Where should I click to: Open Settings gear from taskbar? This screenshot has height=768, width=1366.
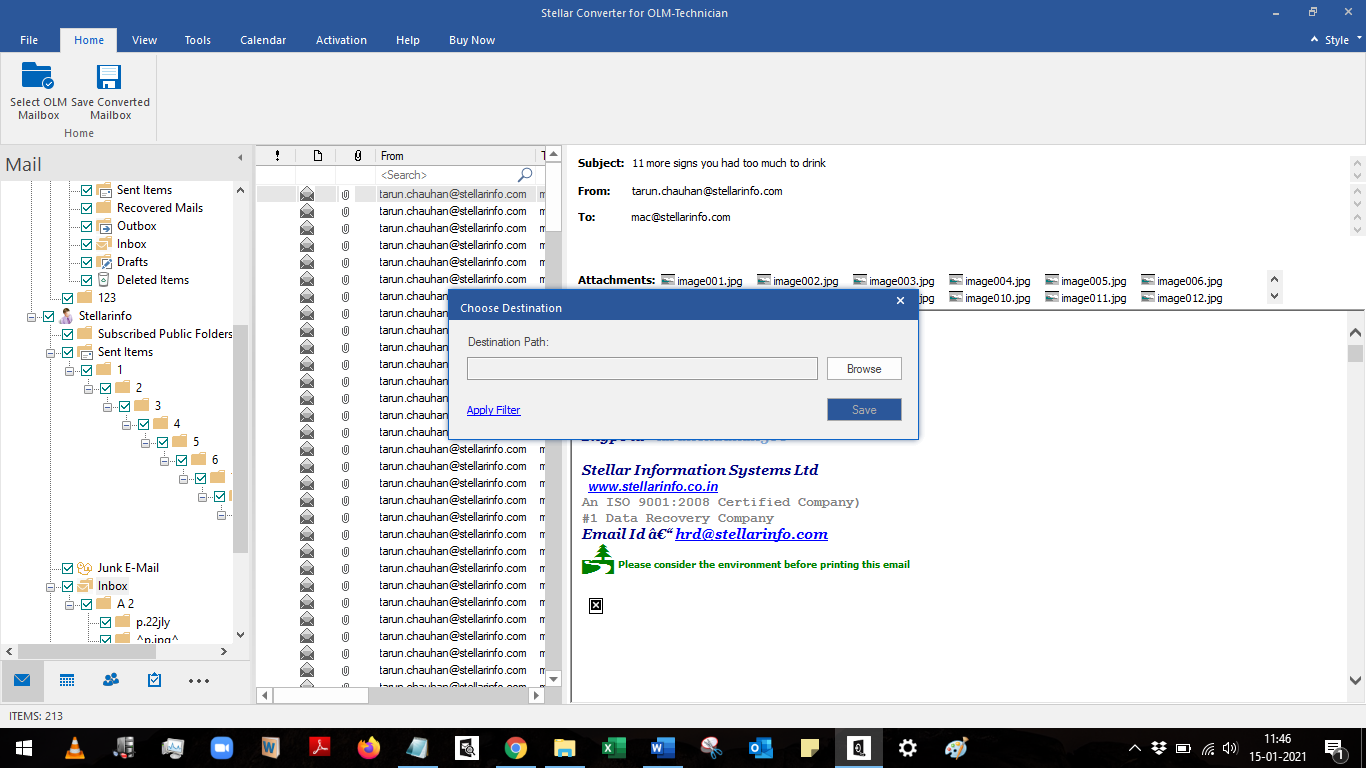pos(907,748)
